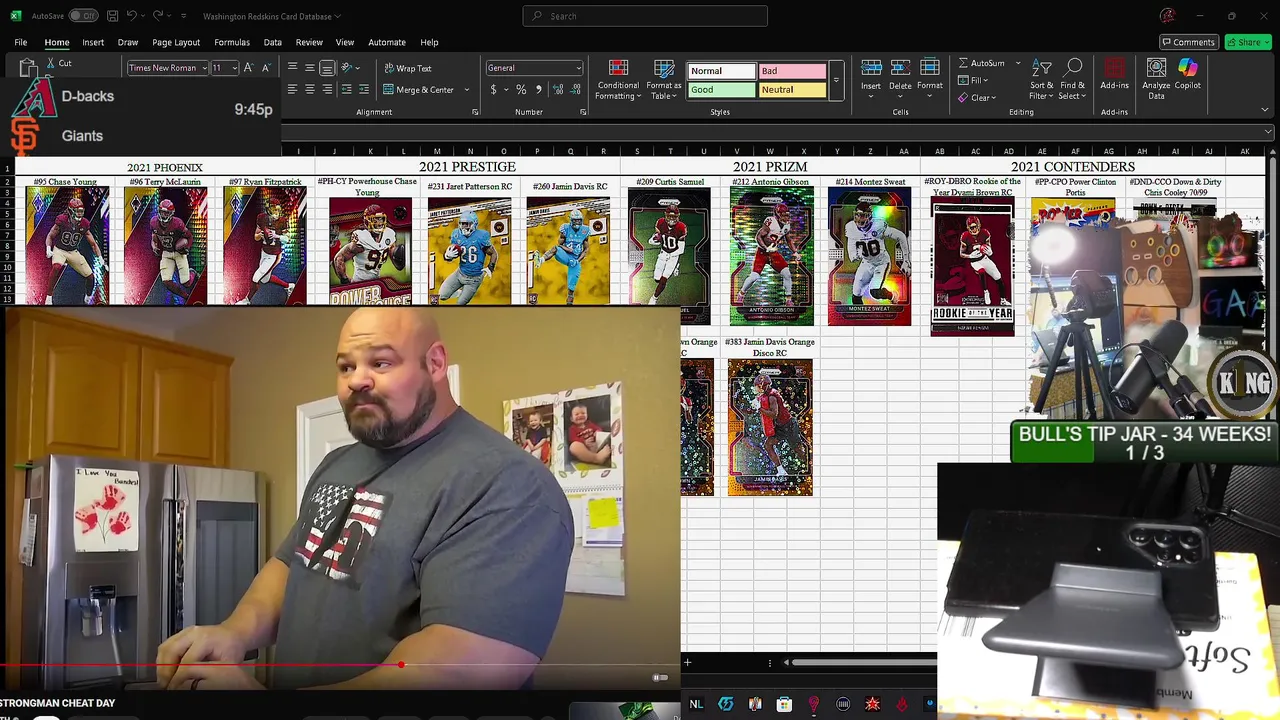1280x720 pixels.
Task: Expand the cell Styles gallery
Action: 836,80
